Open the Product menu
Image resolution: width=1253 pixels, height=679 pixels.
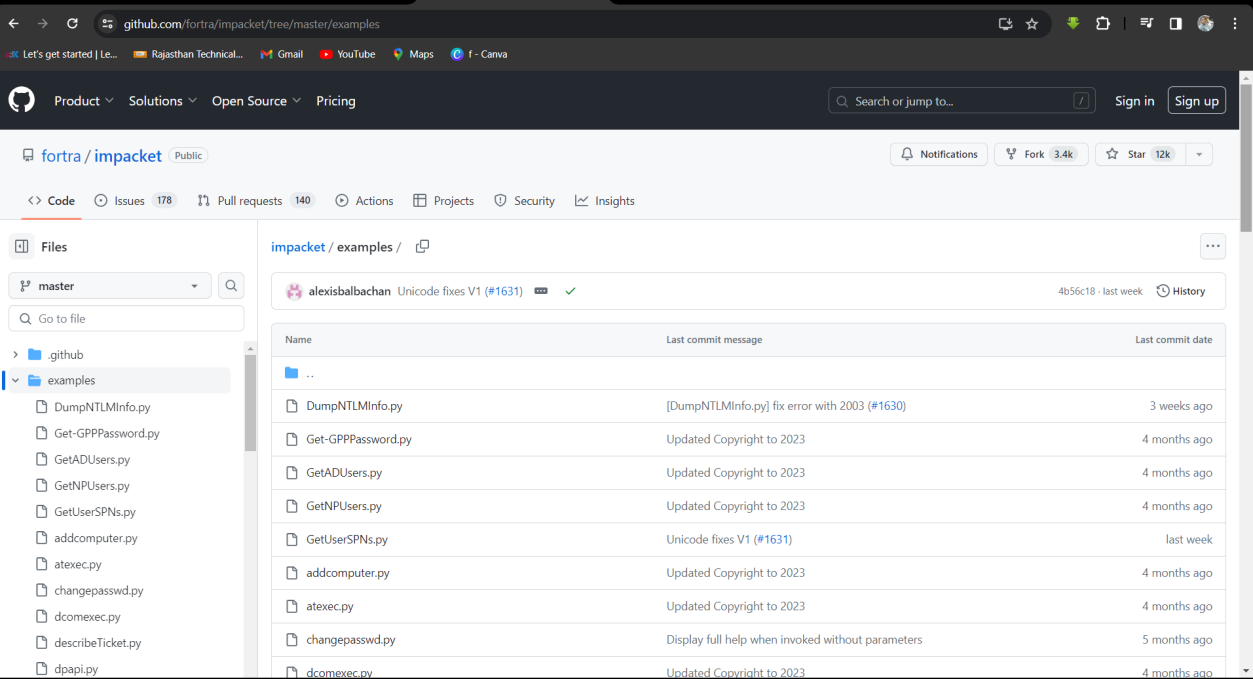tap(84, 101)
